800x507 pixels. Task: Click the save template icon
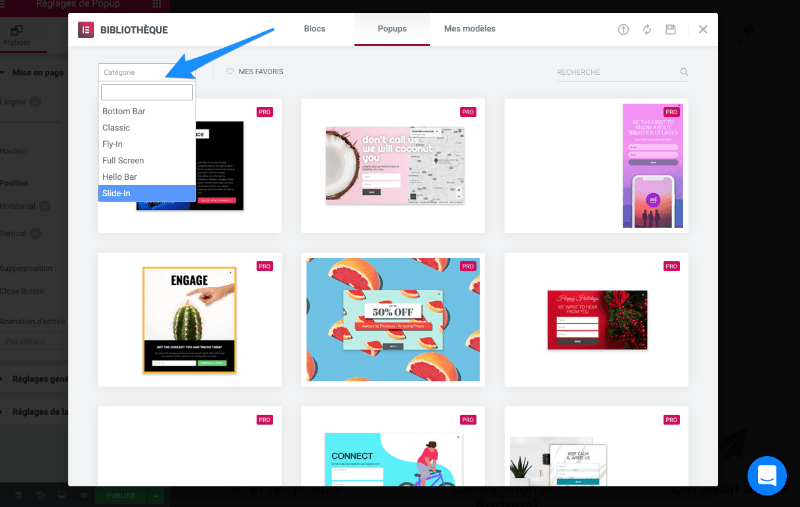(670, 30)
